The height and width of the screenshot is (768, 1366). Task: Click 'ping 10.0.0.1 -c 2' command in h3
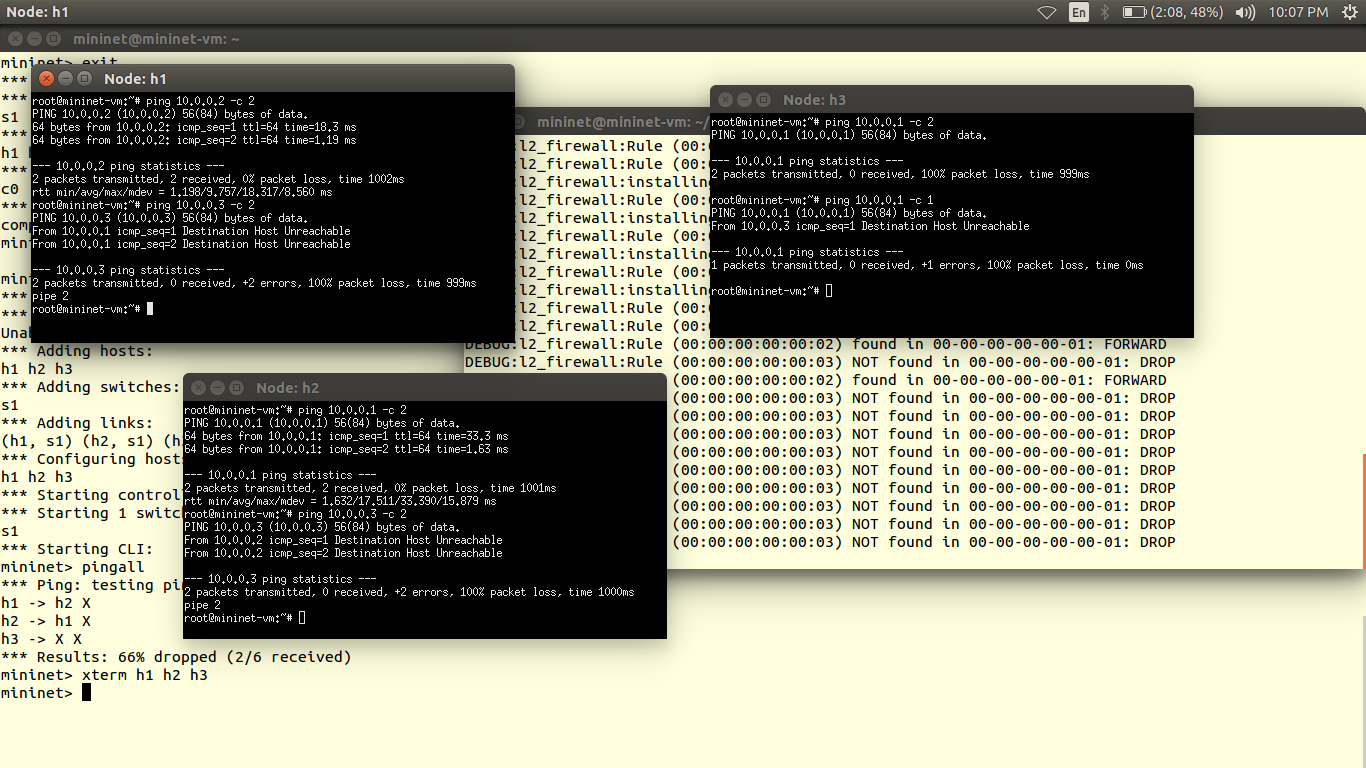879,122
